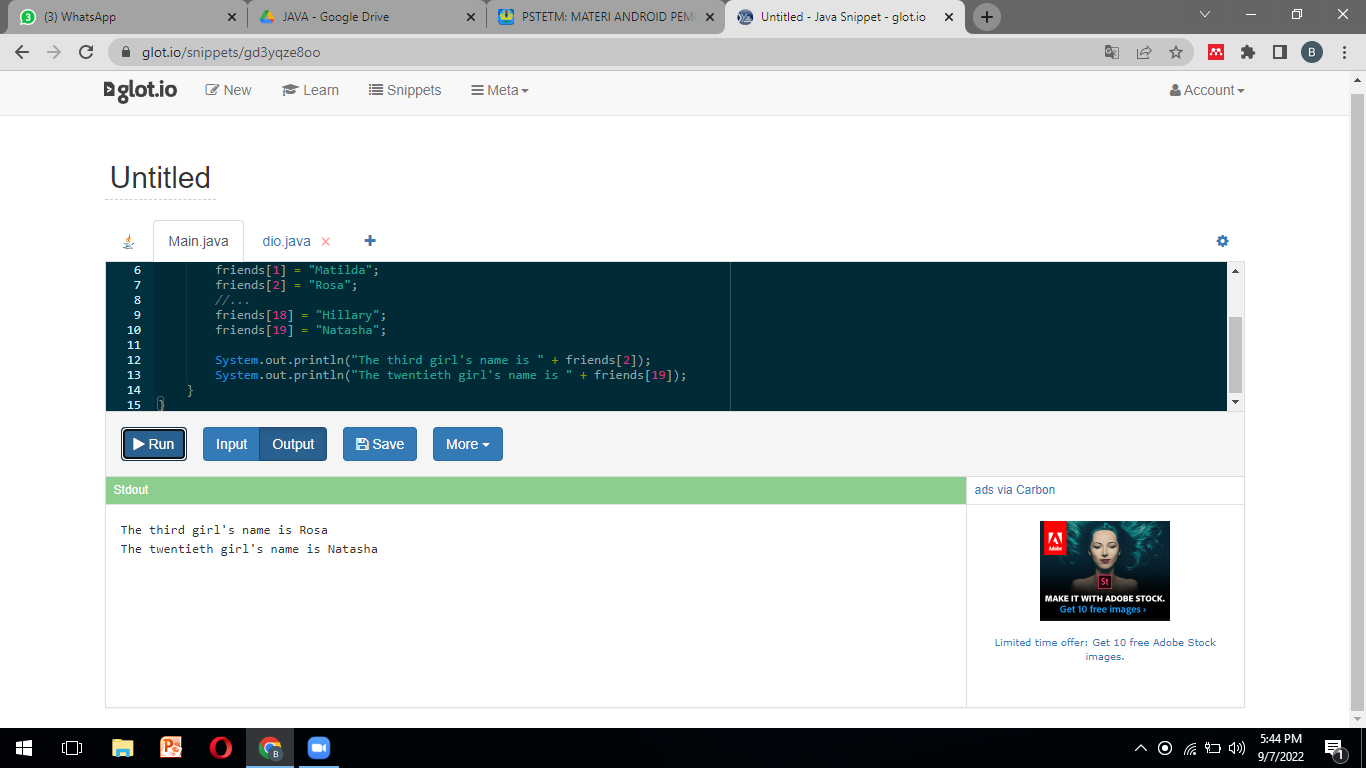Switch to the Main.java tab
This screenshot has width=1366, height=768.
pyautogui.click(x=198, y=241)
